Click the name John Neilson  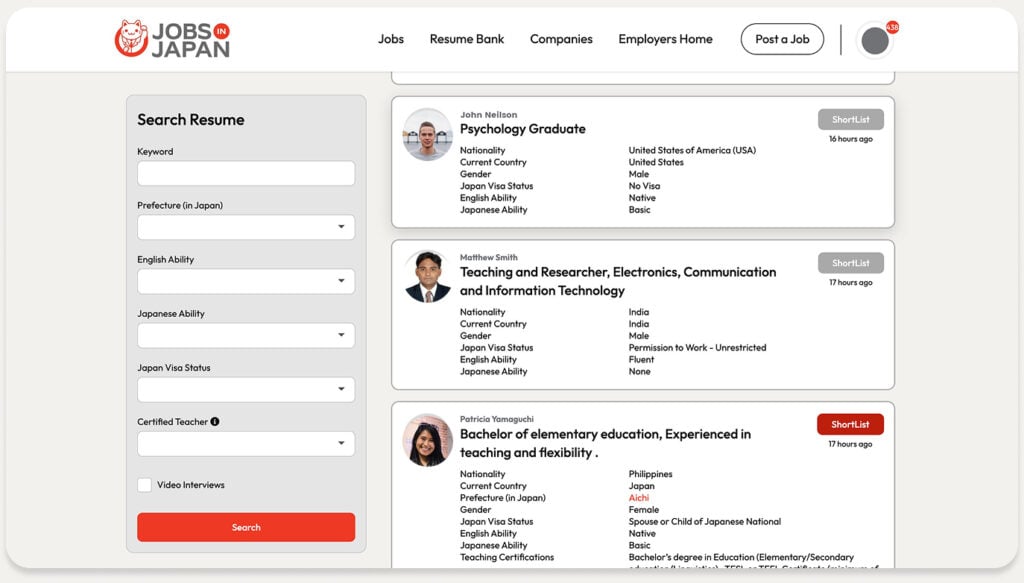[488, 115]
